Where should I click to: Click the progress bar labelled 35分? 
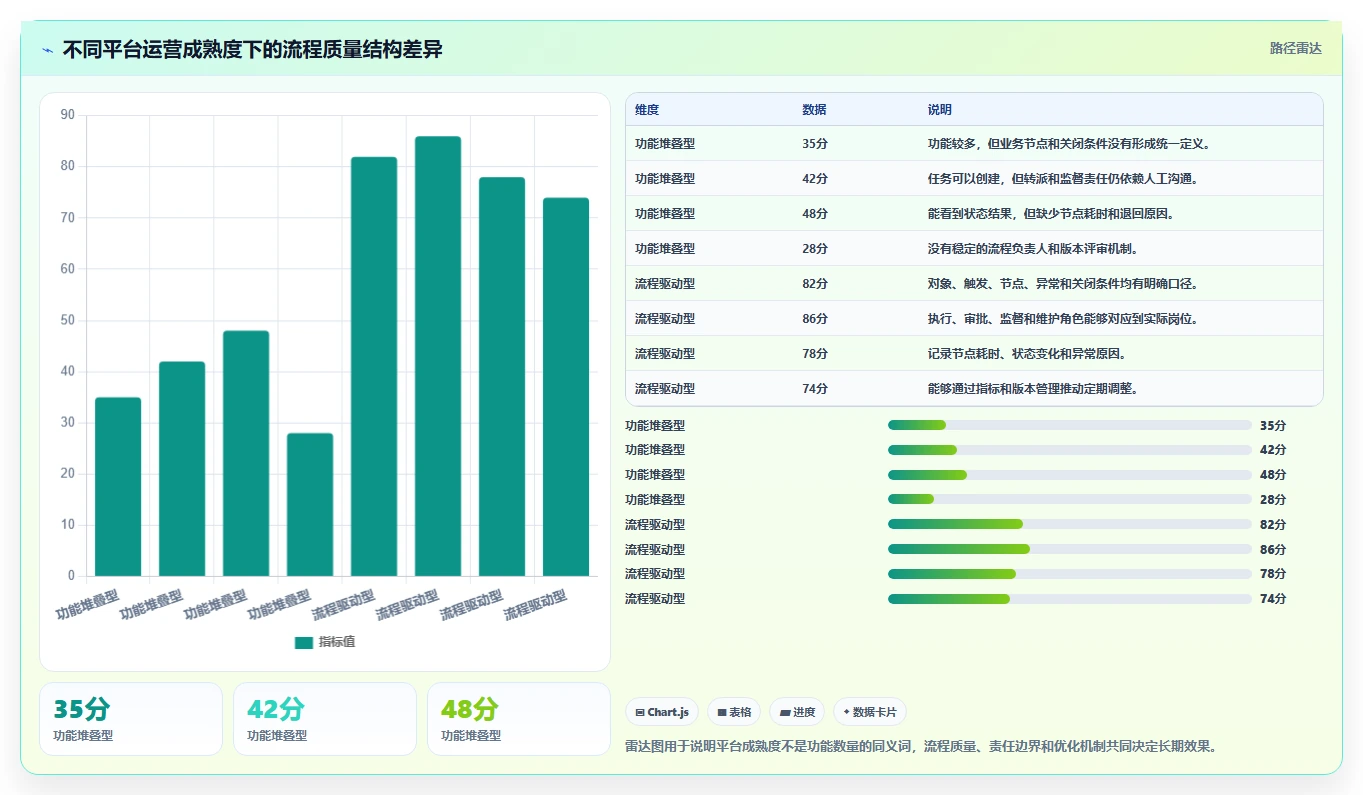1070,425
